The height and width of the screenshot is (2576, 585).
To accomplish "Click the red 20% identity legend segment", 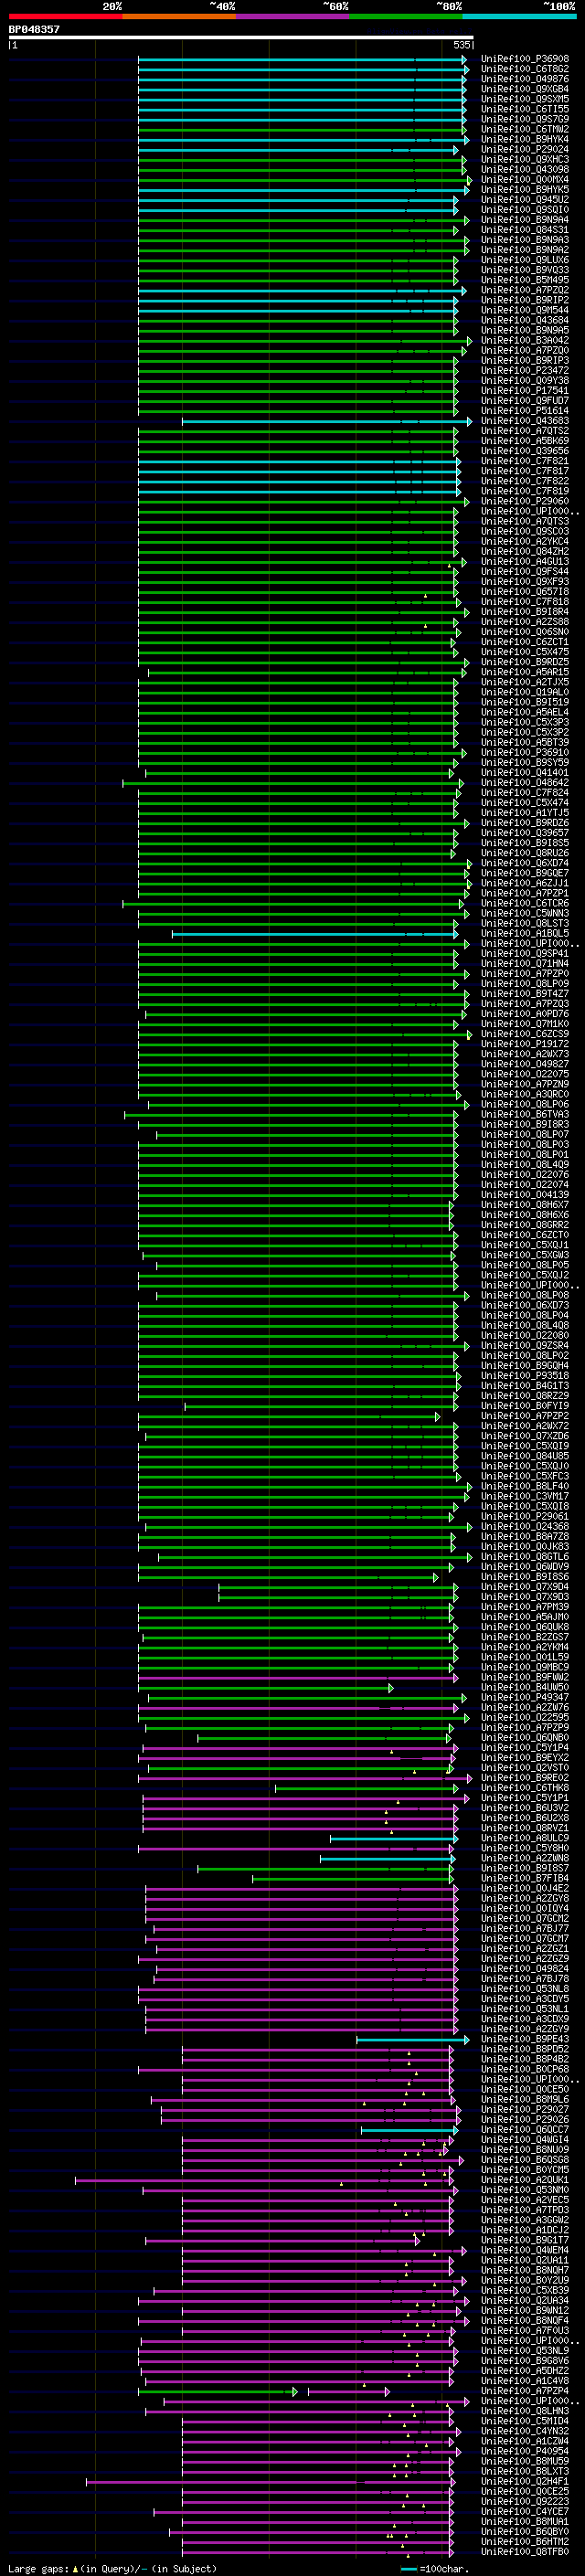I will tap(65, 16).
